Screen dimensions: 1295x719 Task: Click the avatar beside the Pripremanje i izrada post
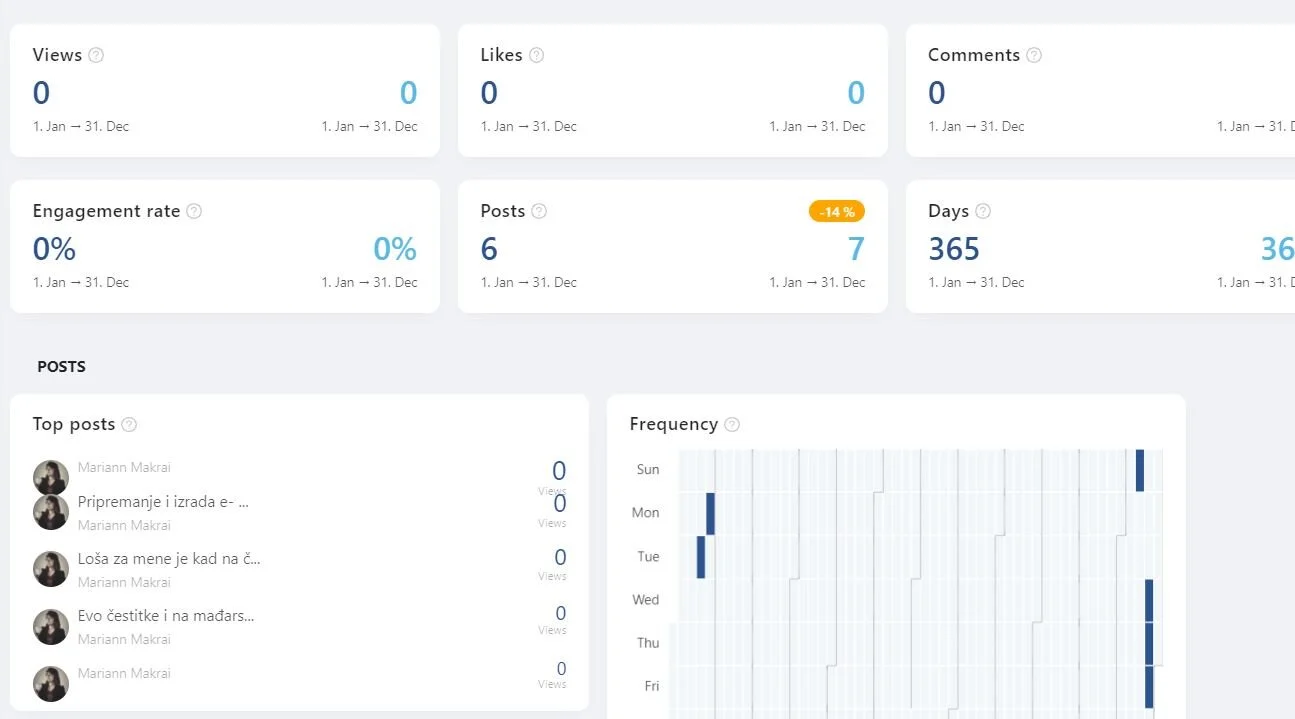tap(51, 512)
